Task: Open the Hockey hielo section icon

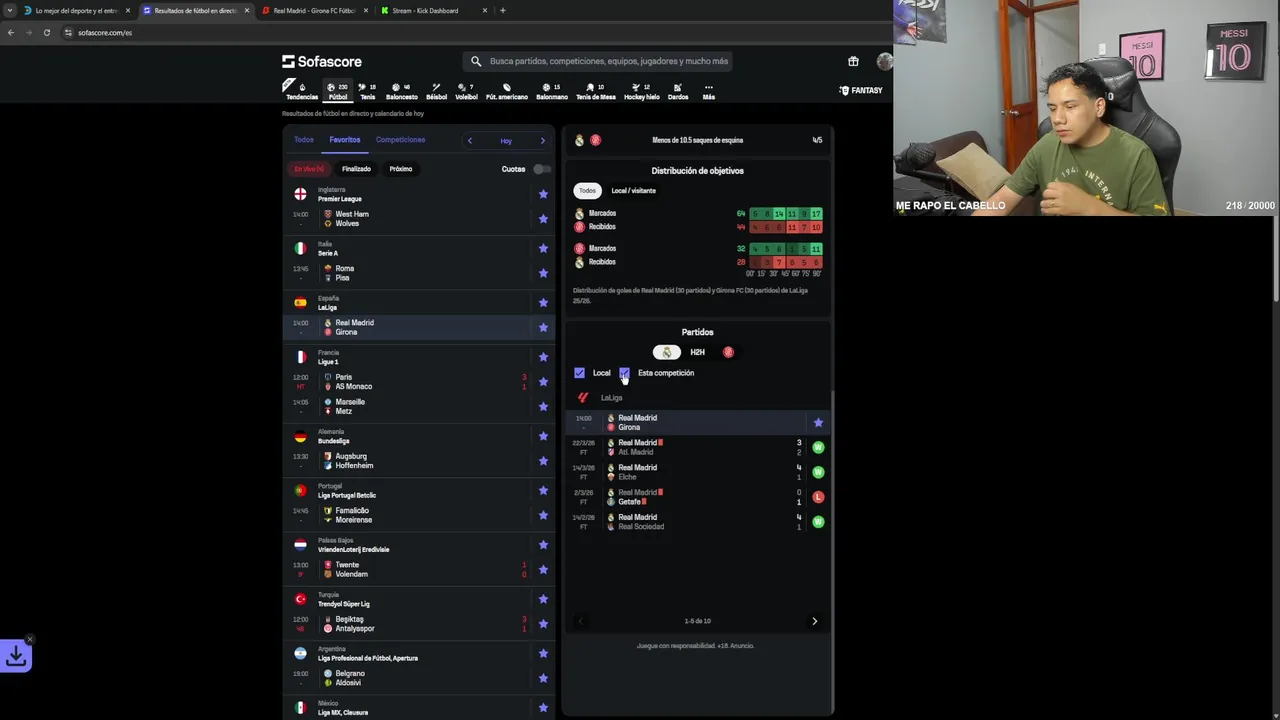Action: pos(641,91)
